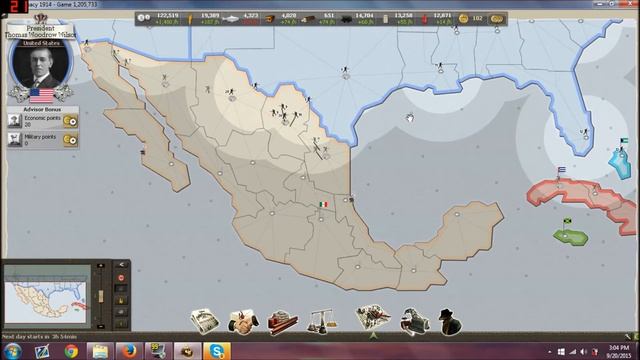Click the Bahamas flag marker
Screen dimensions: 640x360
624,141
